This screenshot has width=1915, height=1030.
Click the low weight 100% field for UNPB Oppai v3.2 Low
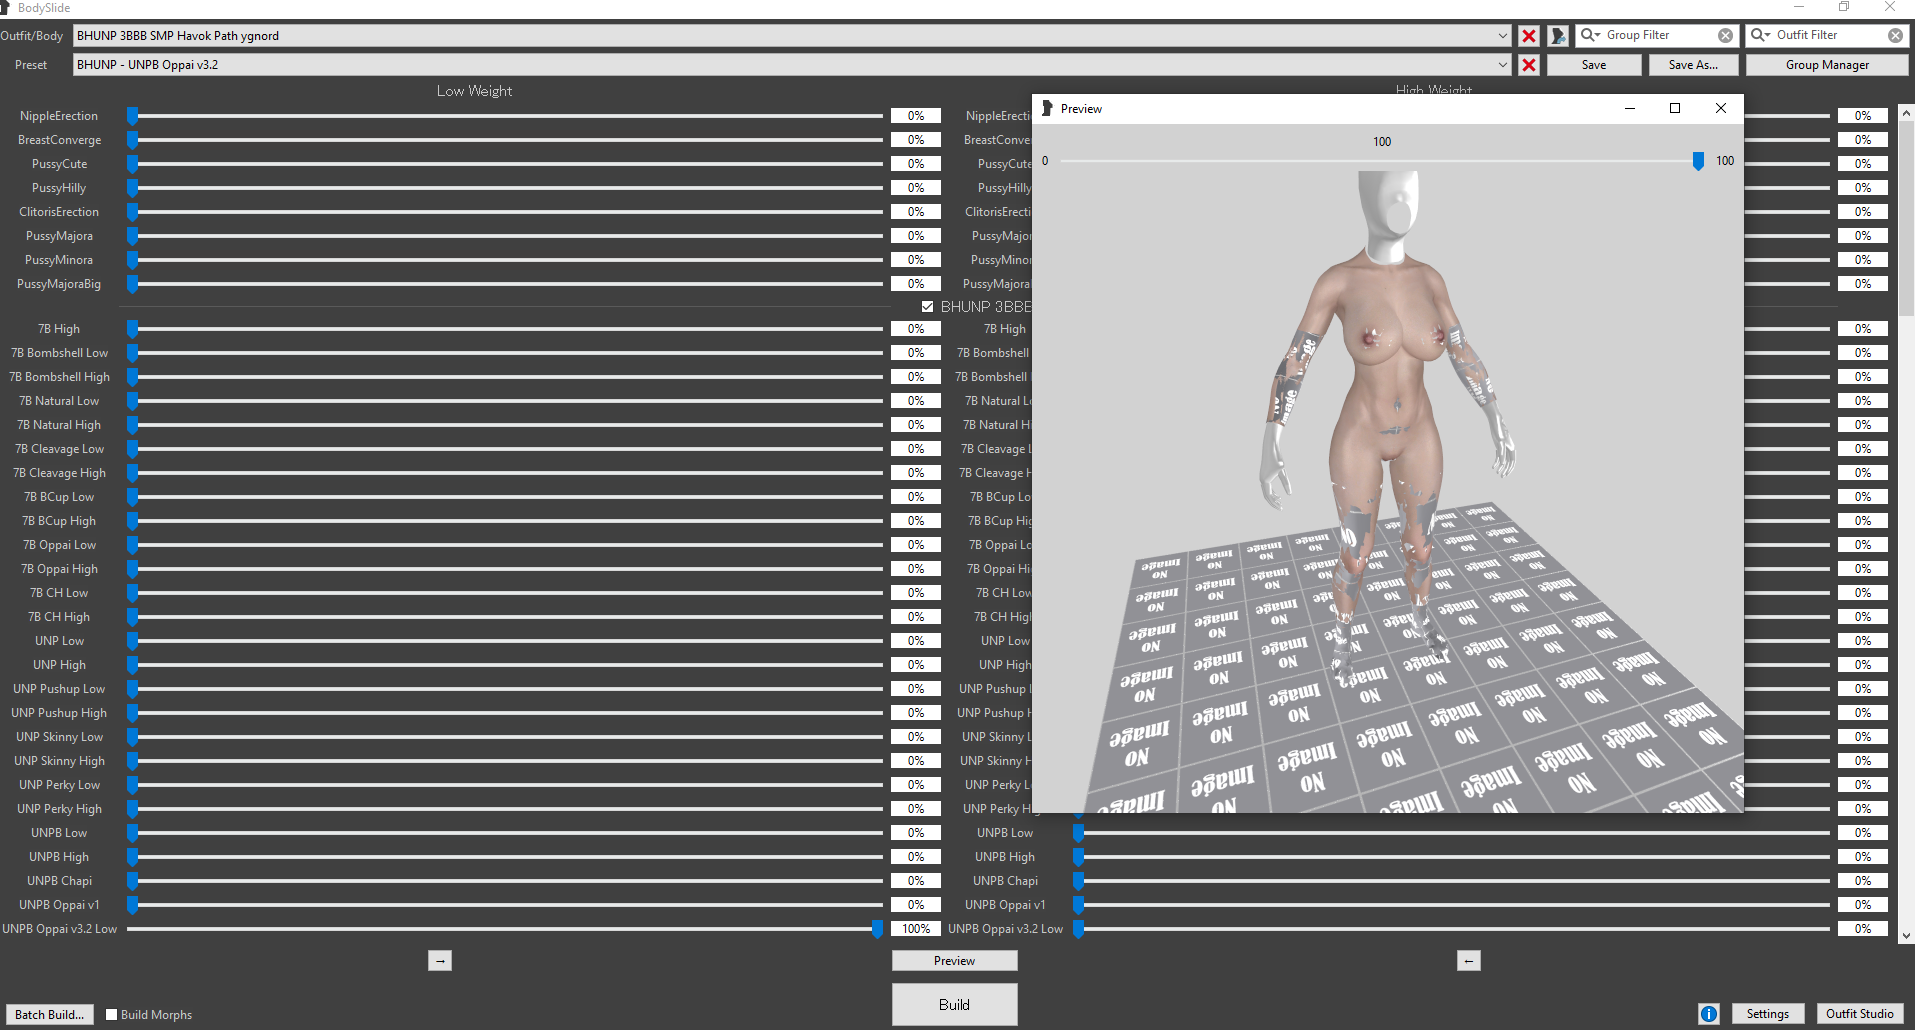coord(916,929)
